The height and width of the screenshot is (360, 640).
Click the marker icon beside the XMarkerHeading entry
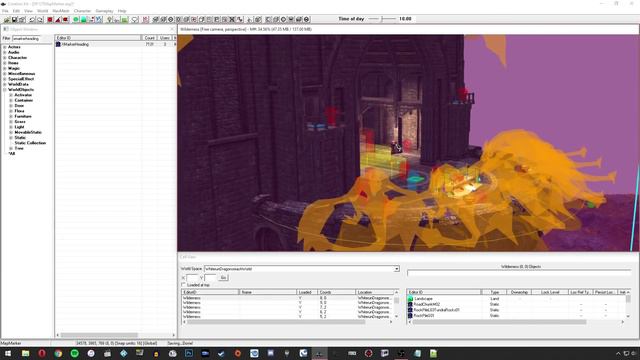(x=58, y=44)
